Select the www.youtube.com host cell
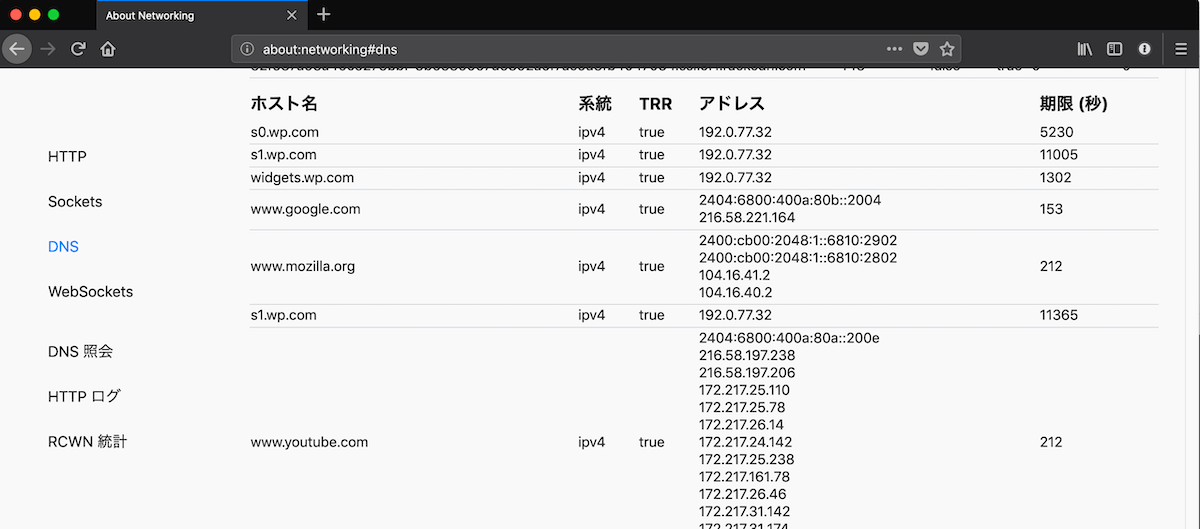 tap(309, 442)
